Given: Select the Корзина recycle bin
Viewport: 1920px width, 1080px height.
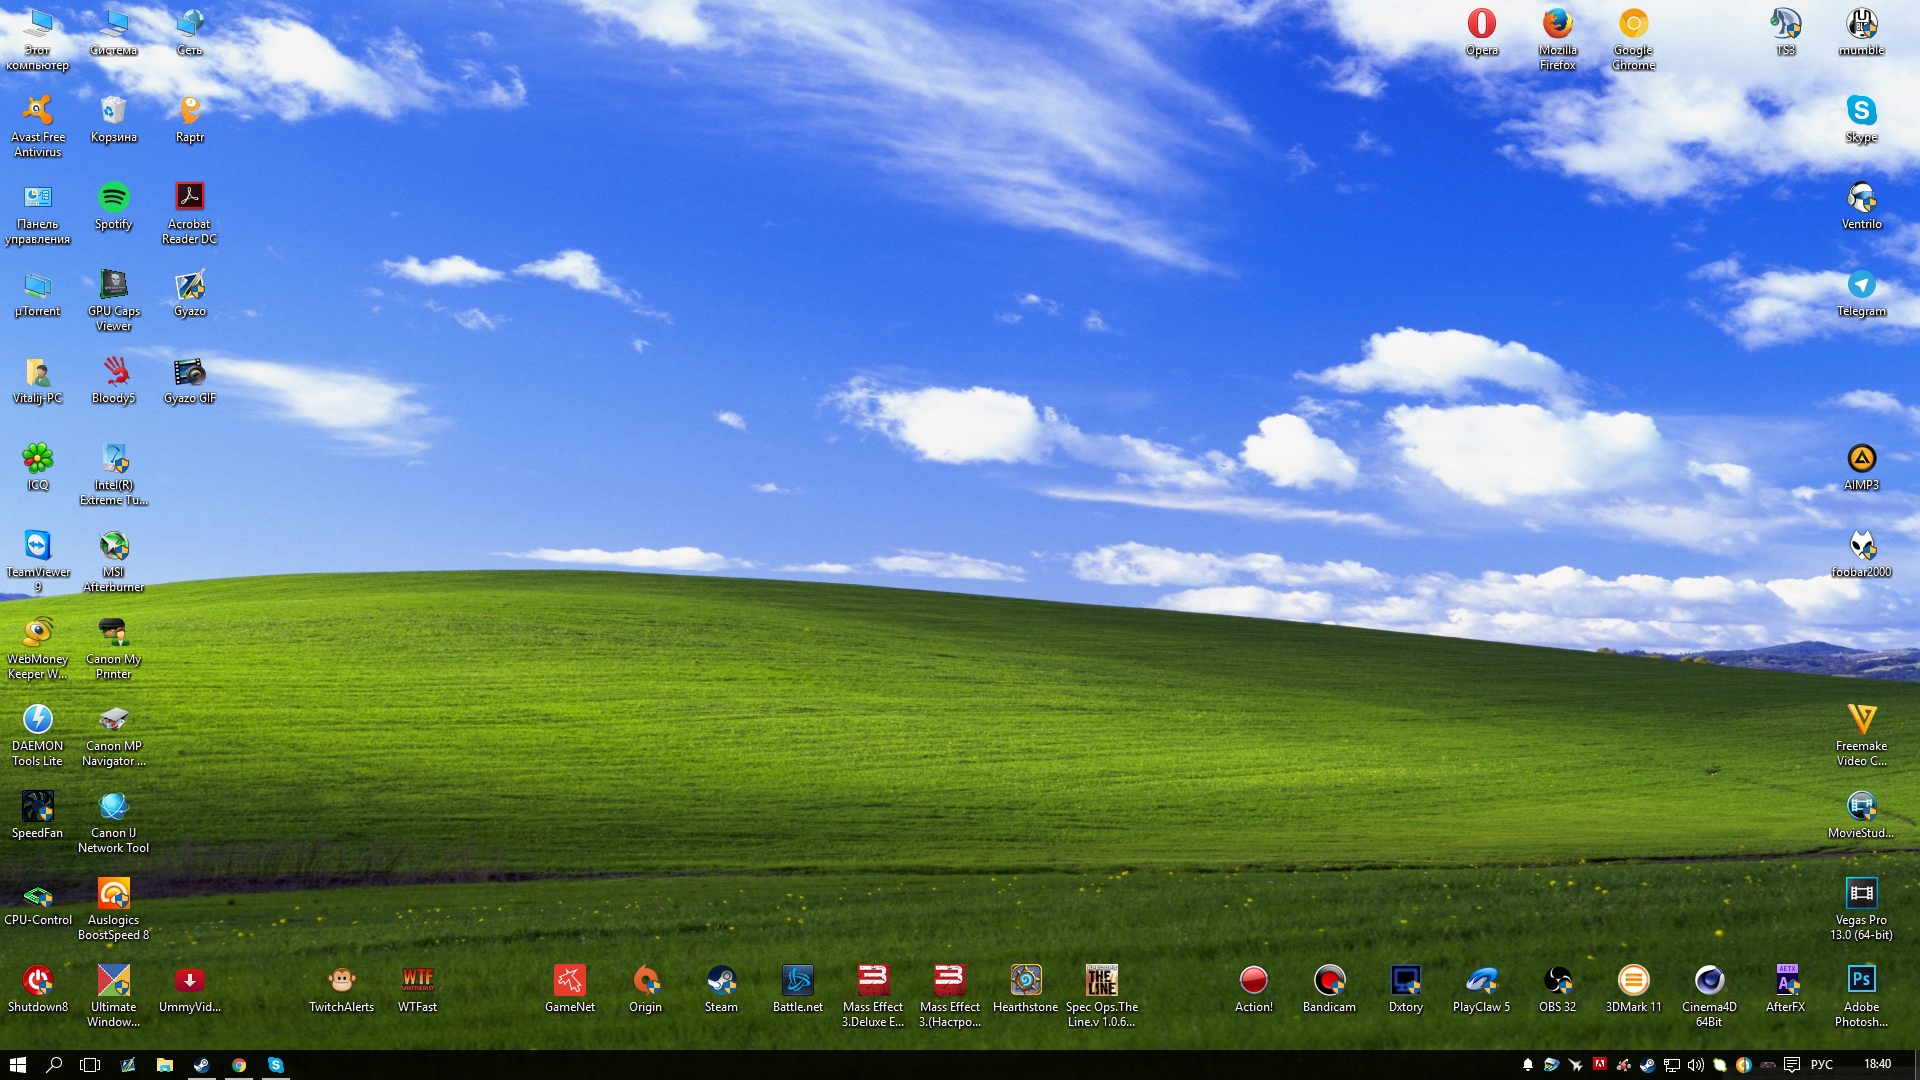Looking at the screenshot, I should (x=113, y=110).
